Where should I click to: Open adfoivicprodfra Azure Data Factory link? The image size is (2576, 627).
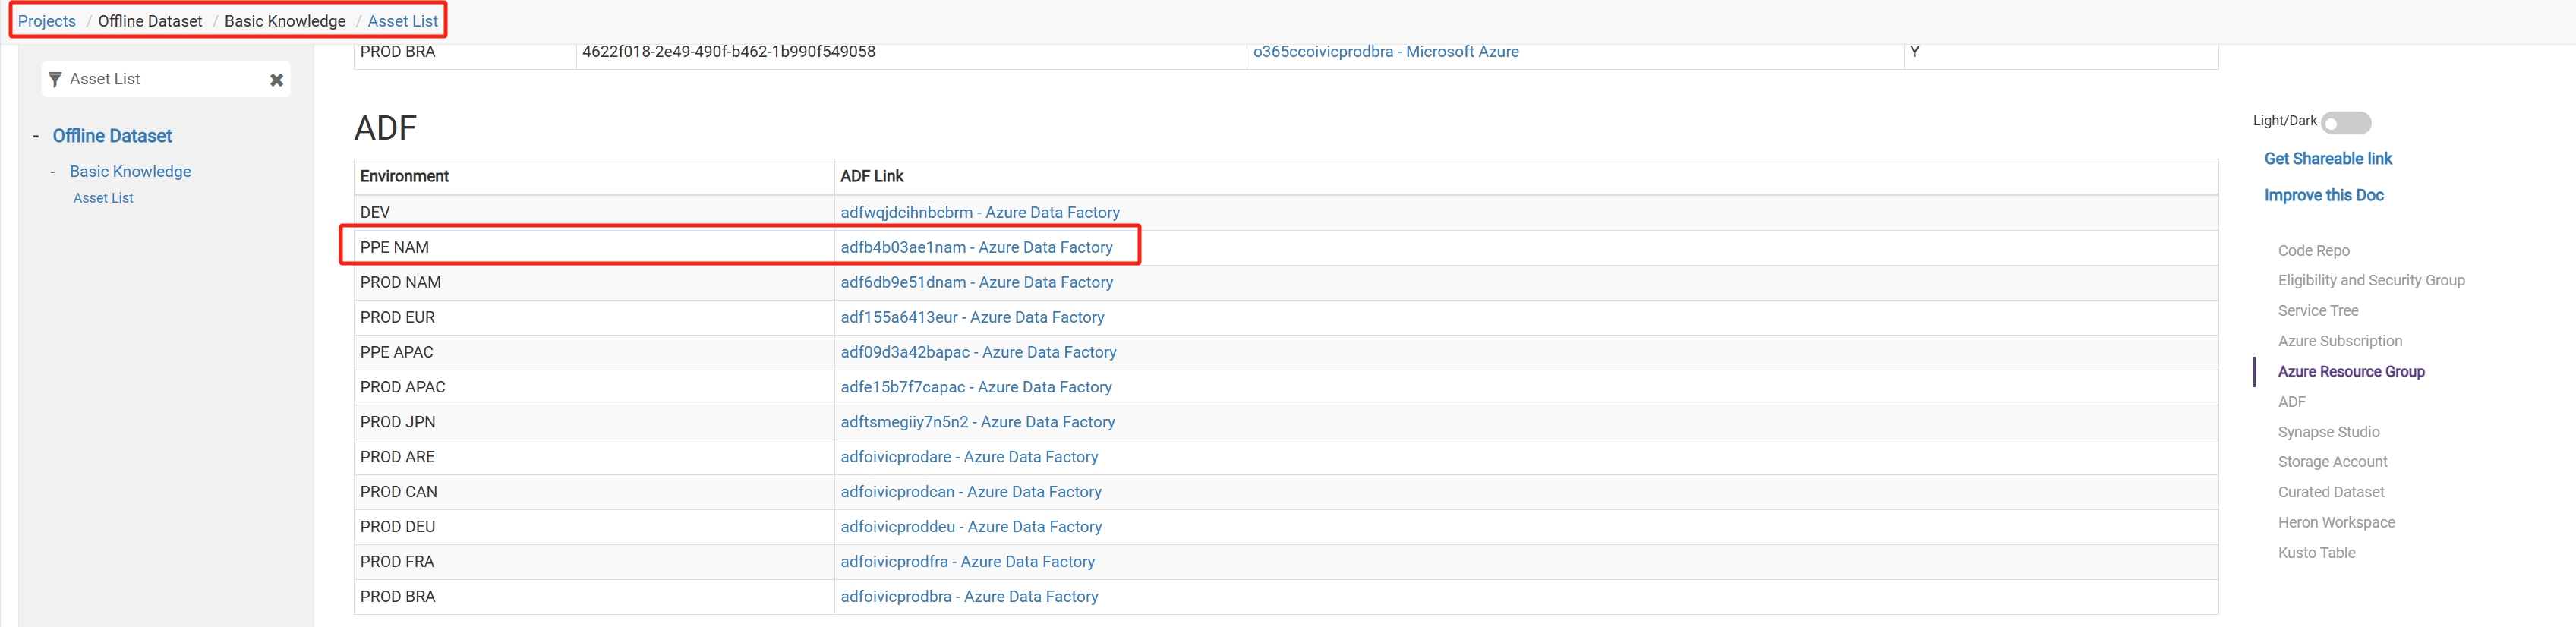point(968,563)
